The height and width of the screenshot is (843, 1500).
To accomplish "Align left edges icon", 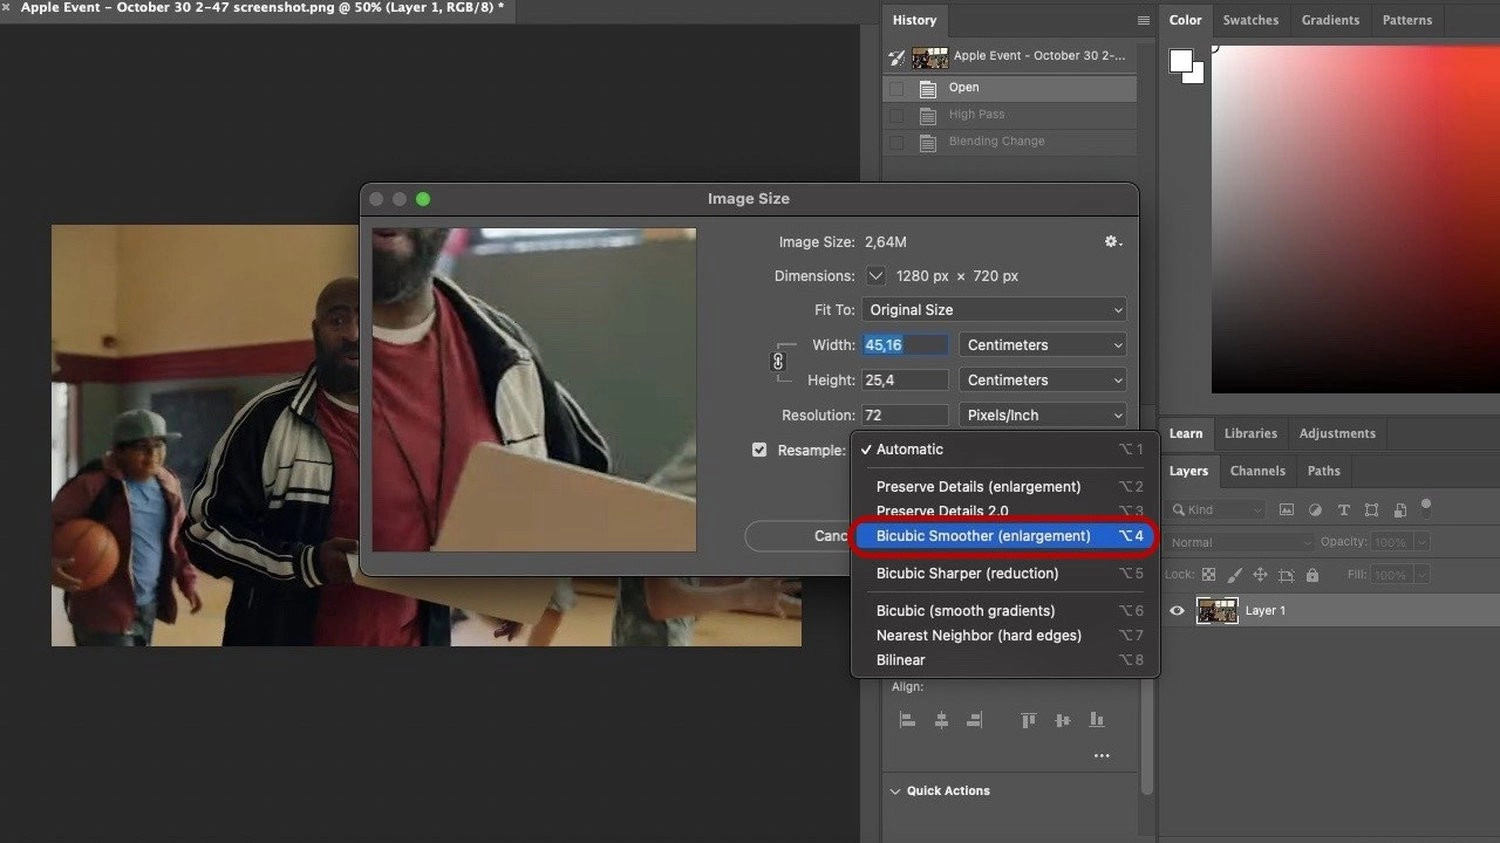I will pyautogui.click(x=907, y=720).
